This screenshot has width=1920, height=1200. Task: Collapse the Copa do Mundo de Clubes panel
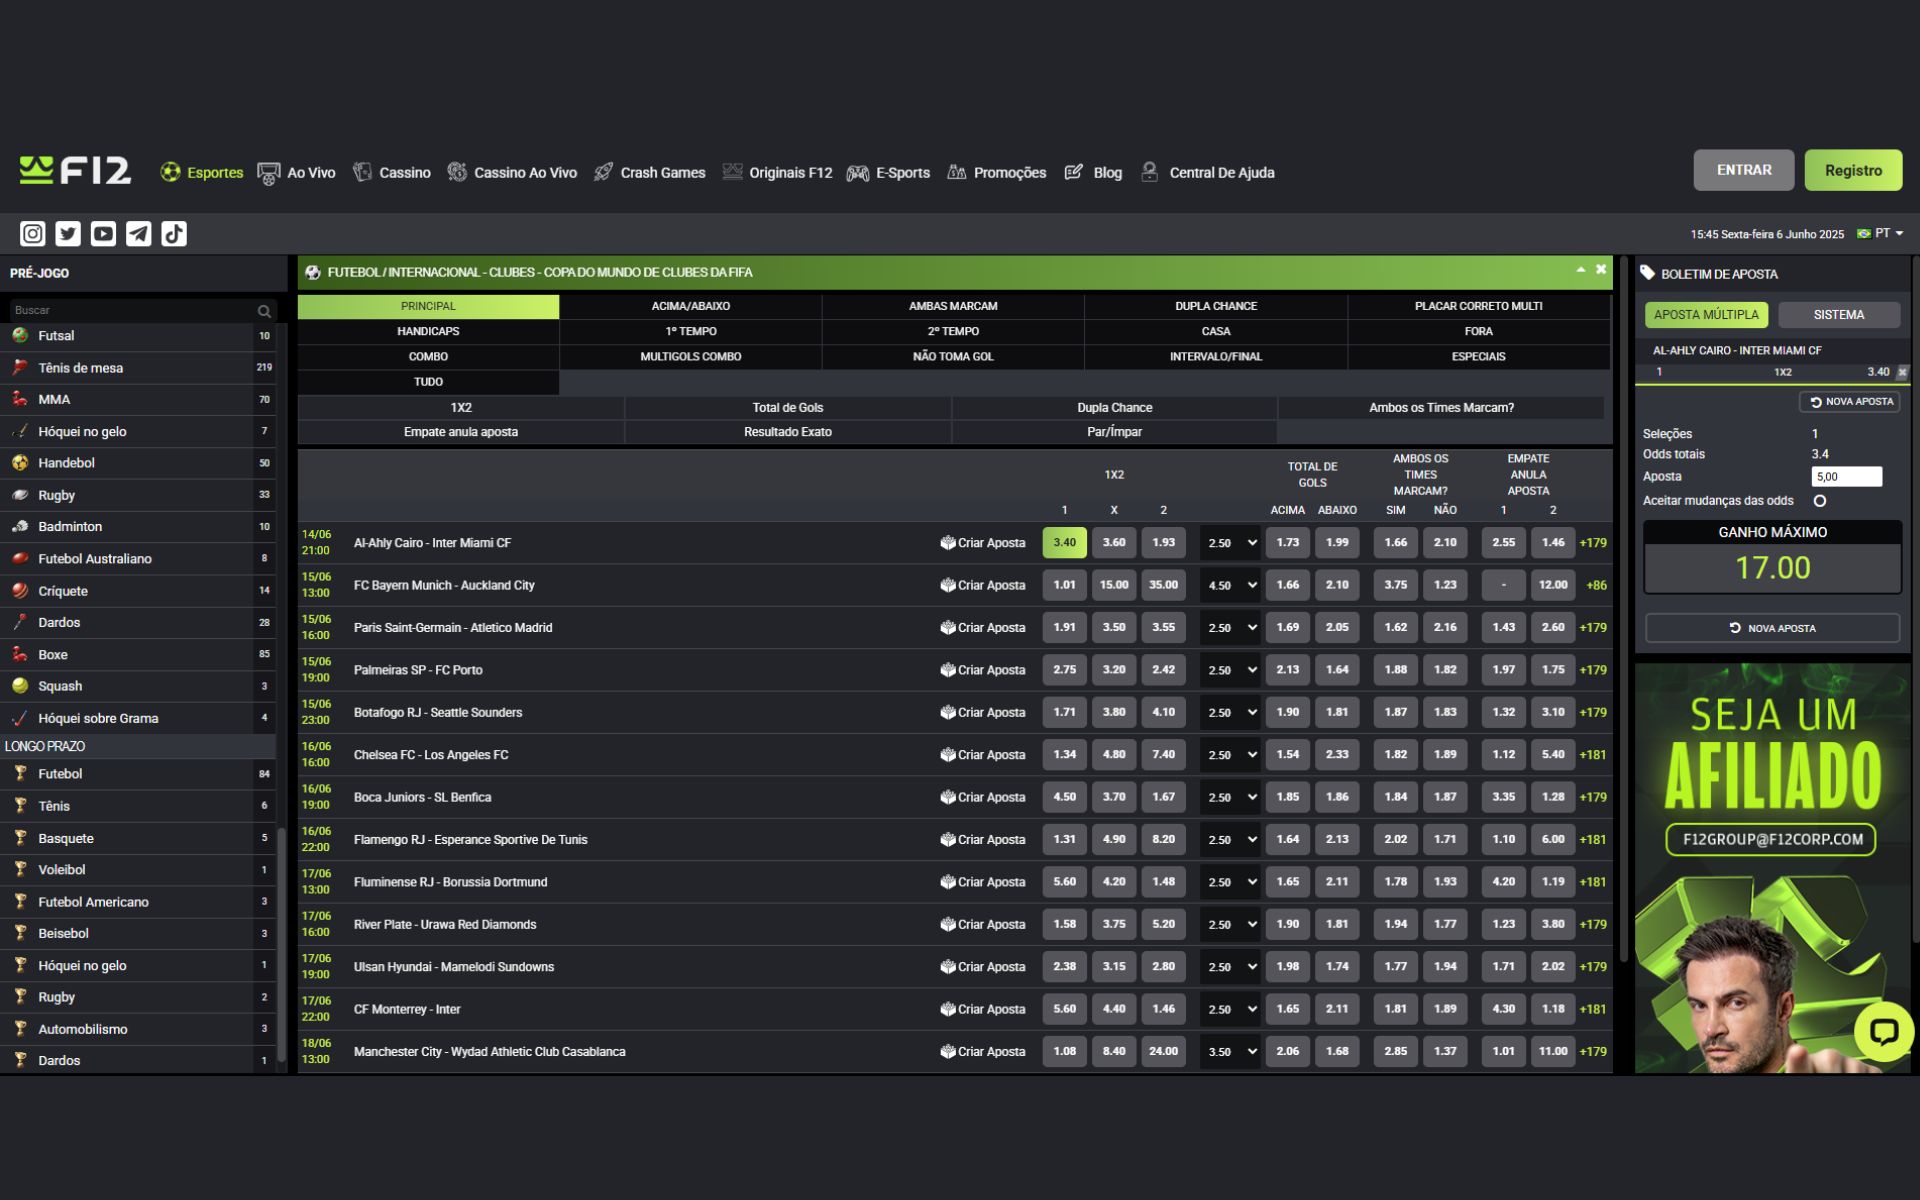pos(1581,269)
